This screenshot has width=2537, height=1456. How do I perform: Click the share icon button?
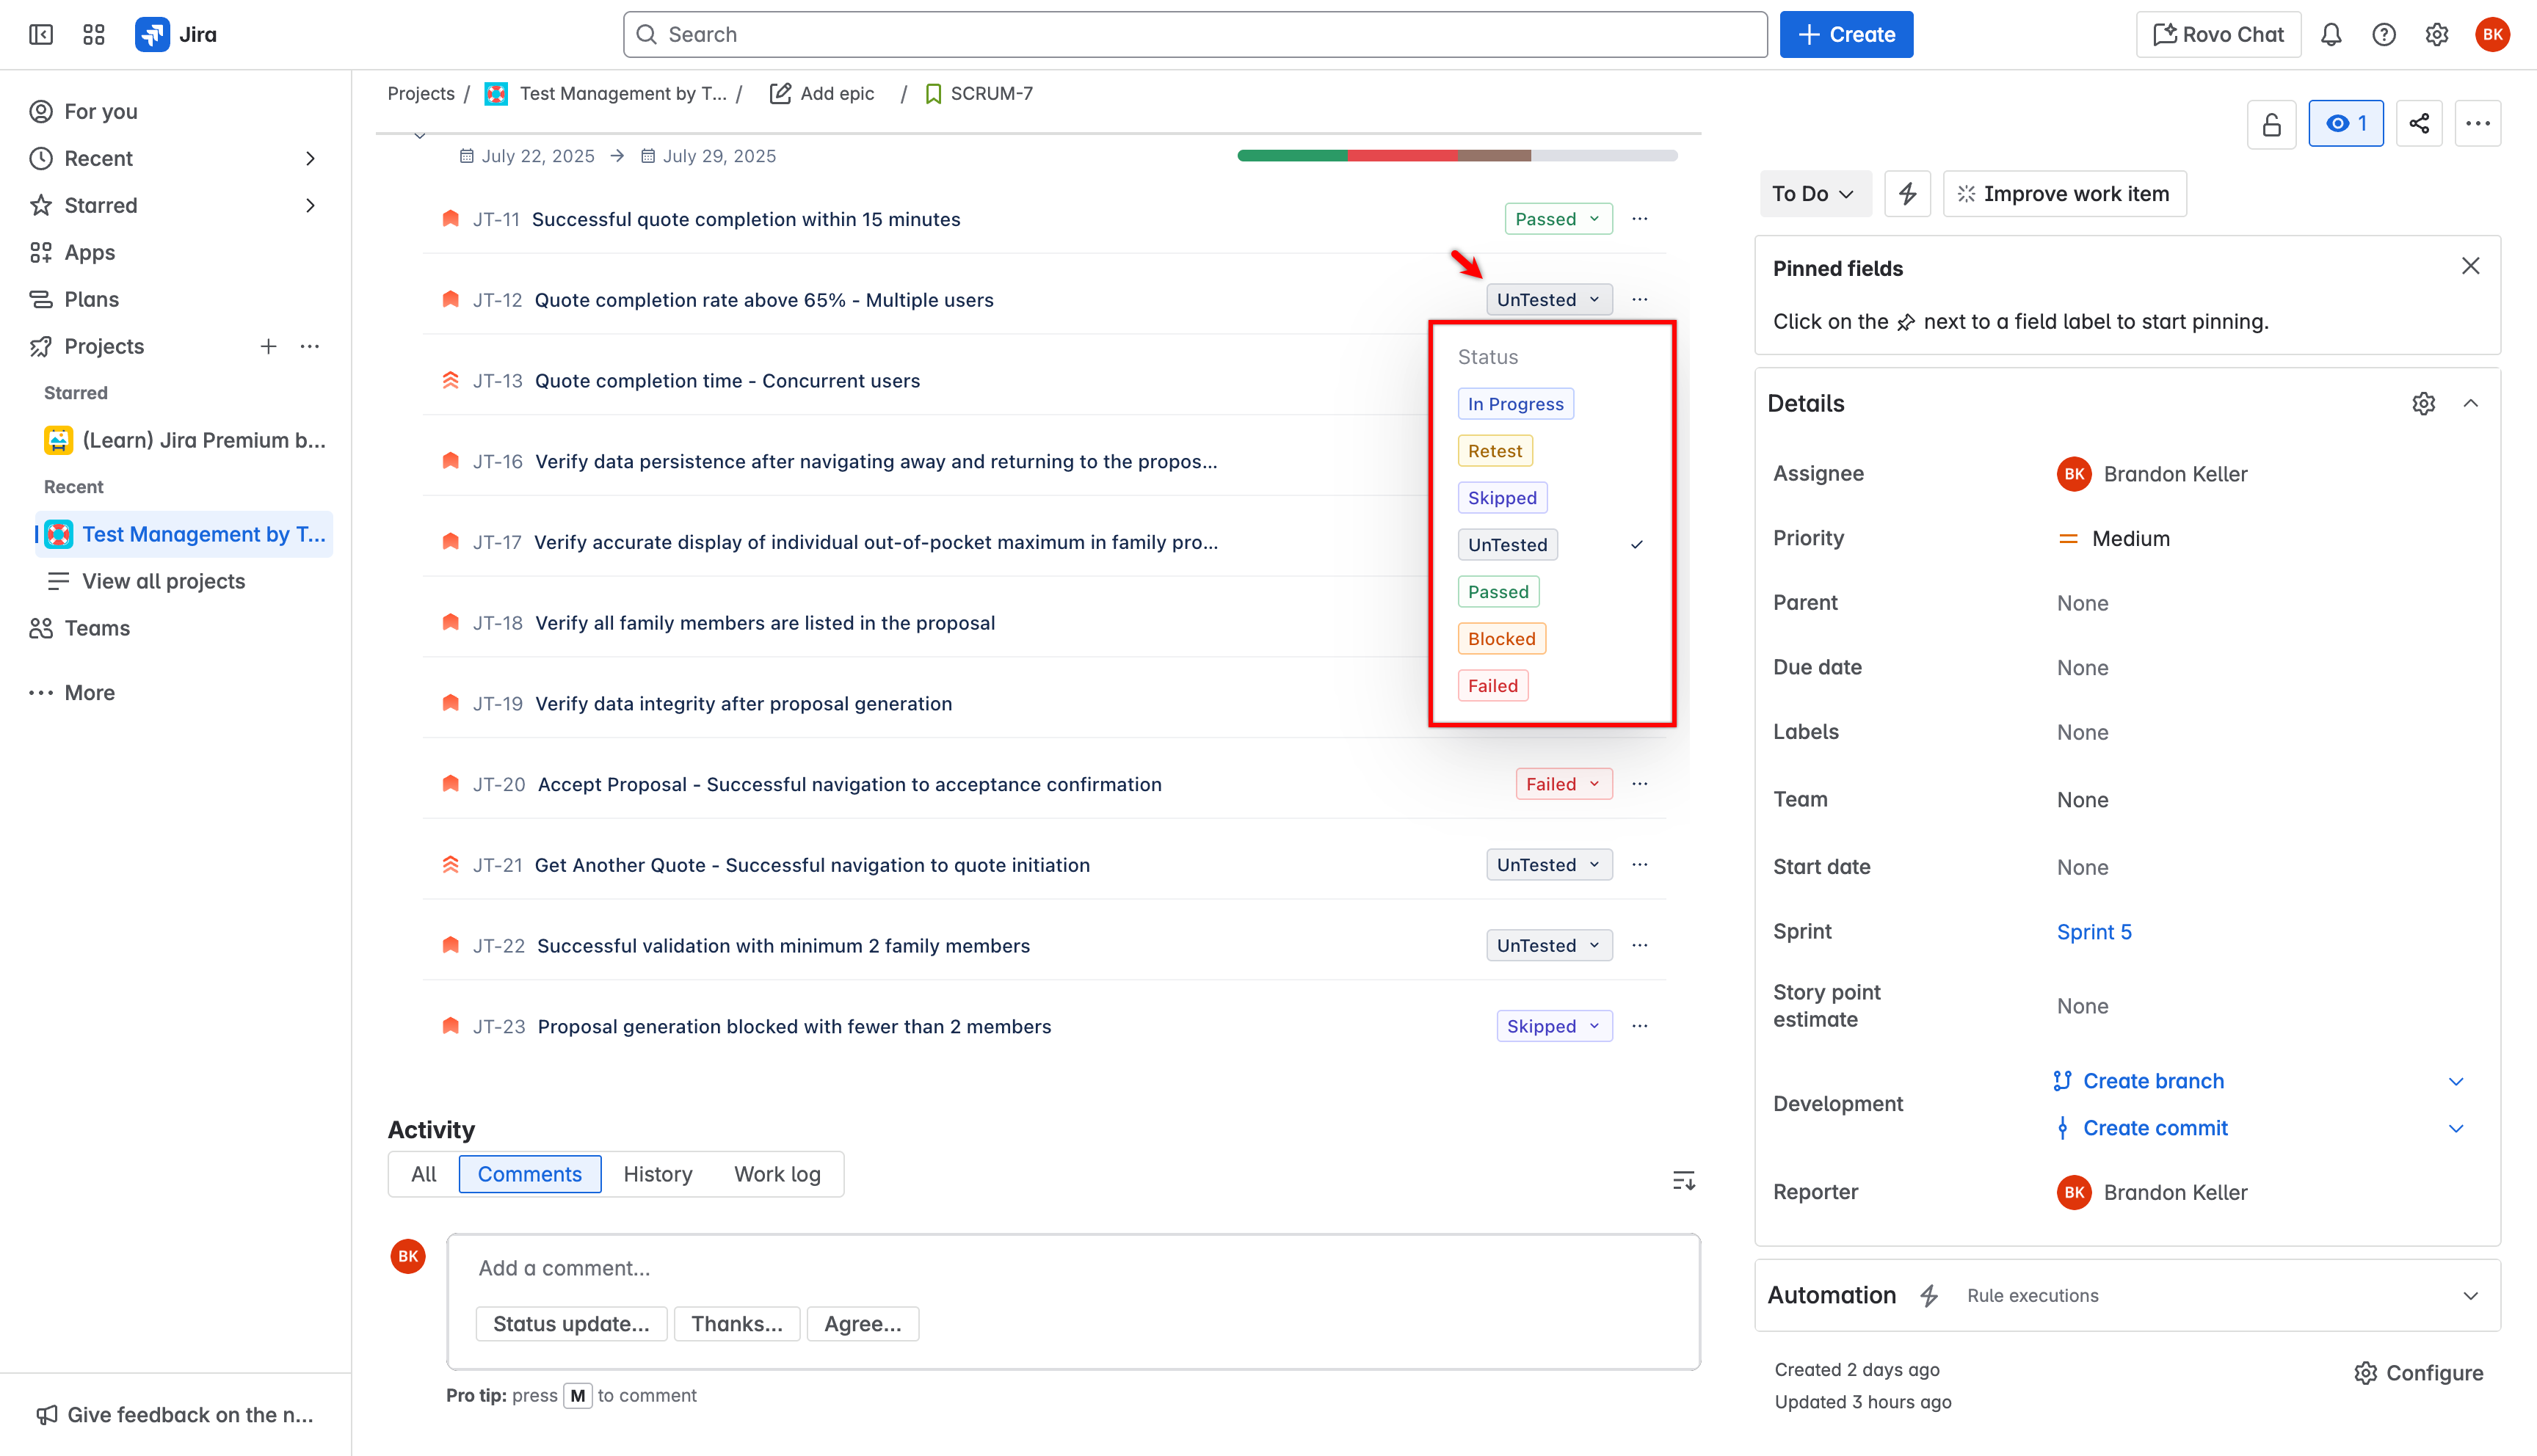tap(2419, 124)
